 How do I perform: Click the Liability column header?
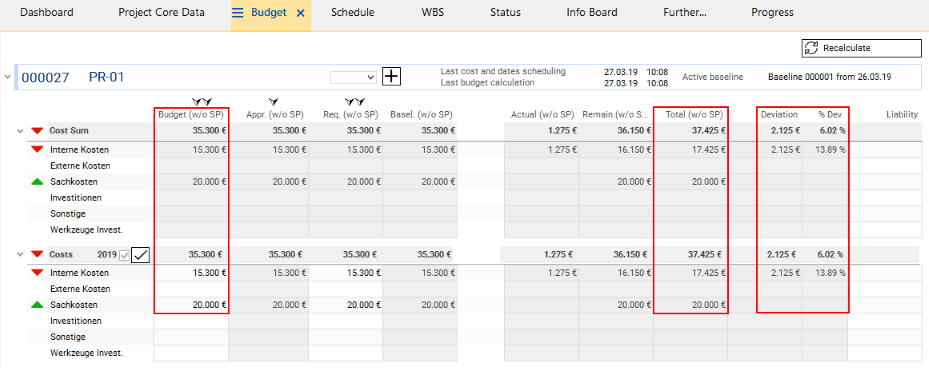pos(902,114)
